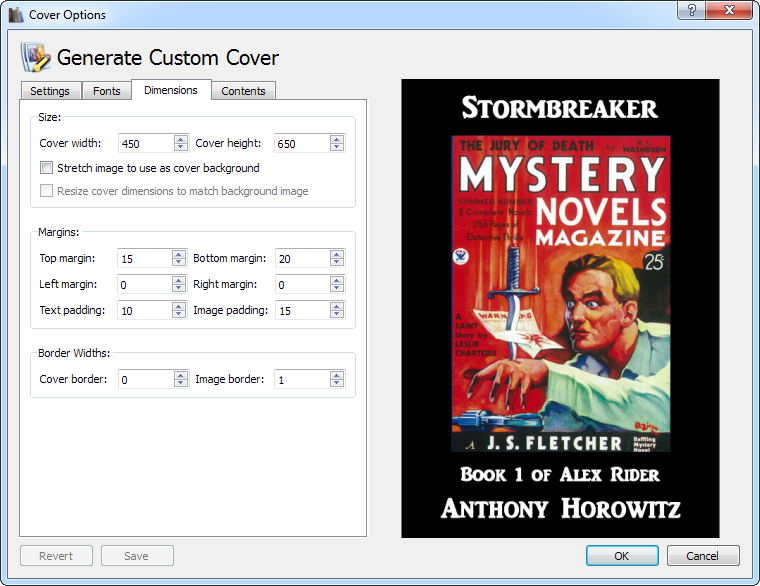Screen dimensions: 760x586
Task: Increase Cover border with up arrow
Action: (x=181, y=375)
